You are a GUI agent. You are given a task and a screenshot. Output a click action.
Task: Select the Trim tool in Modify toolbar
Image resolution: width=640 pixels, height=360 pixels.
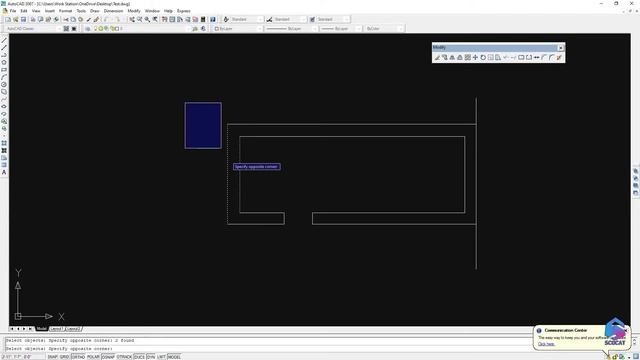click(506, 58)
